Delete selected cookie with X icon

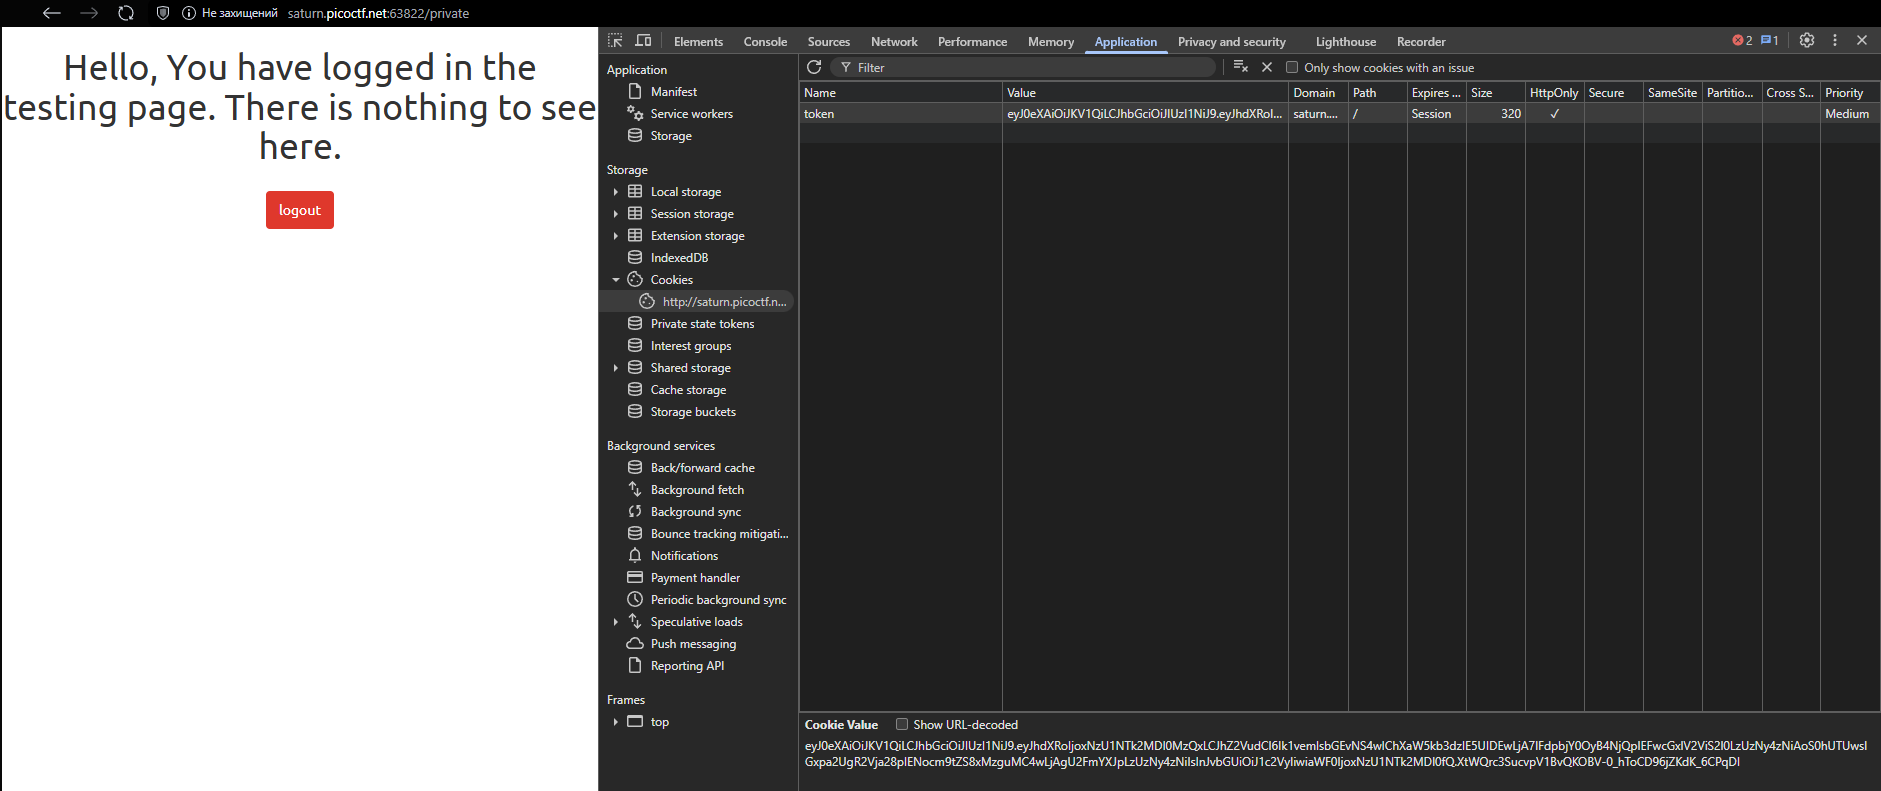tap(1267, 67)
